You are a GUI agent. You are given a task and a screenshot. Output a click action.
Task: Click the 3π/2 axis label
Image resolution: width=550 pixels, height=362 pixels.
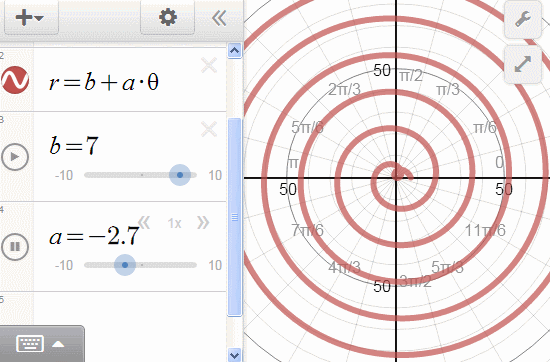click(x=416, y=281)
